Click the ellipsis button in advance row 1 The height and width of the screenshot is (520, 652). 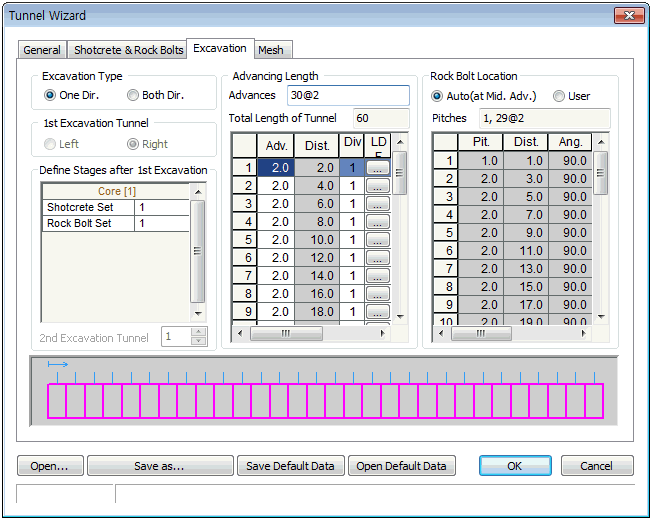(x=377, y=168)
